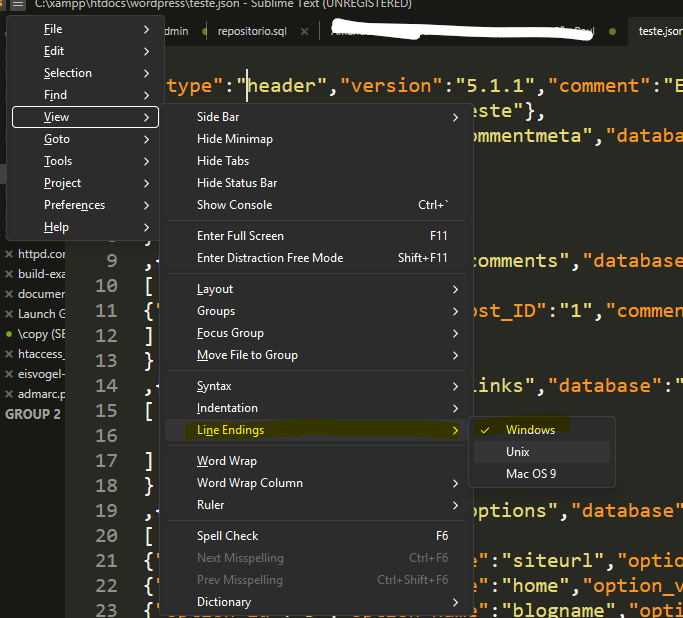Click Hide Minimap entry

coord(316,139)
